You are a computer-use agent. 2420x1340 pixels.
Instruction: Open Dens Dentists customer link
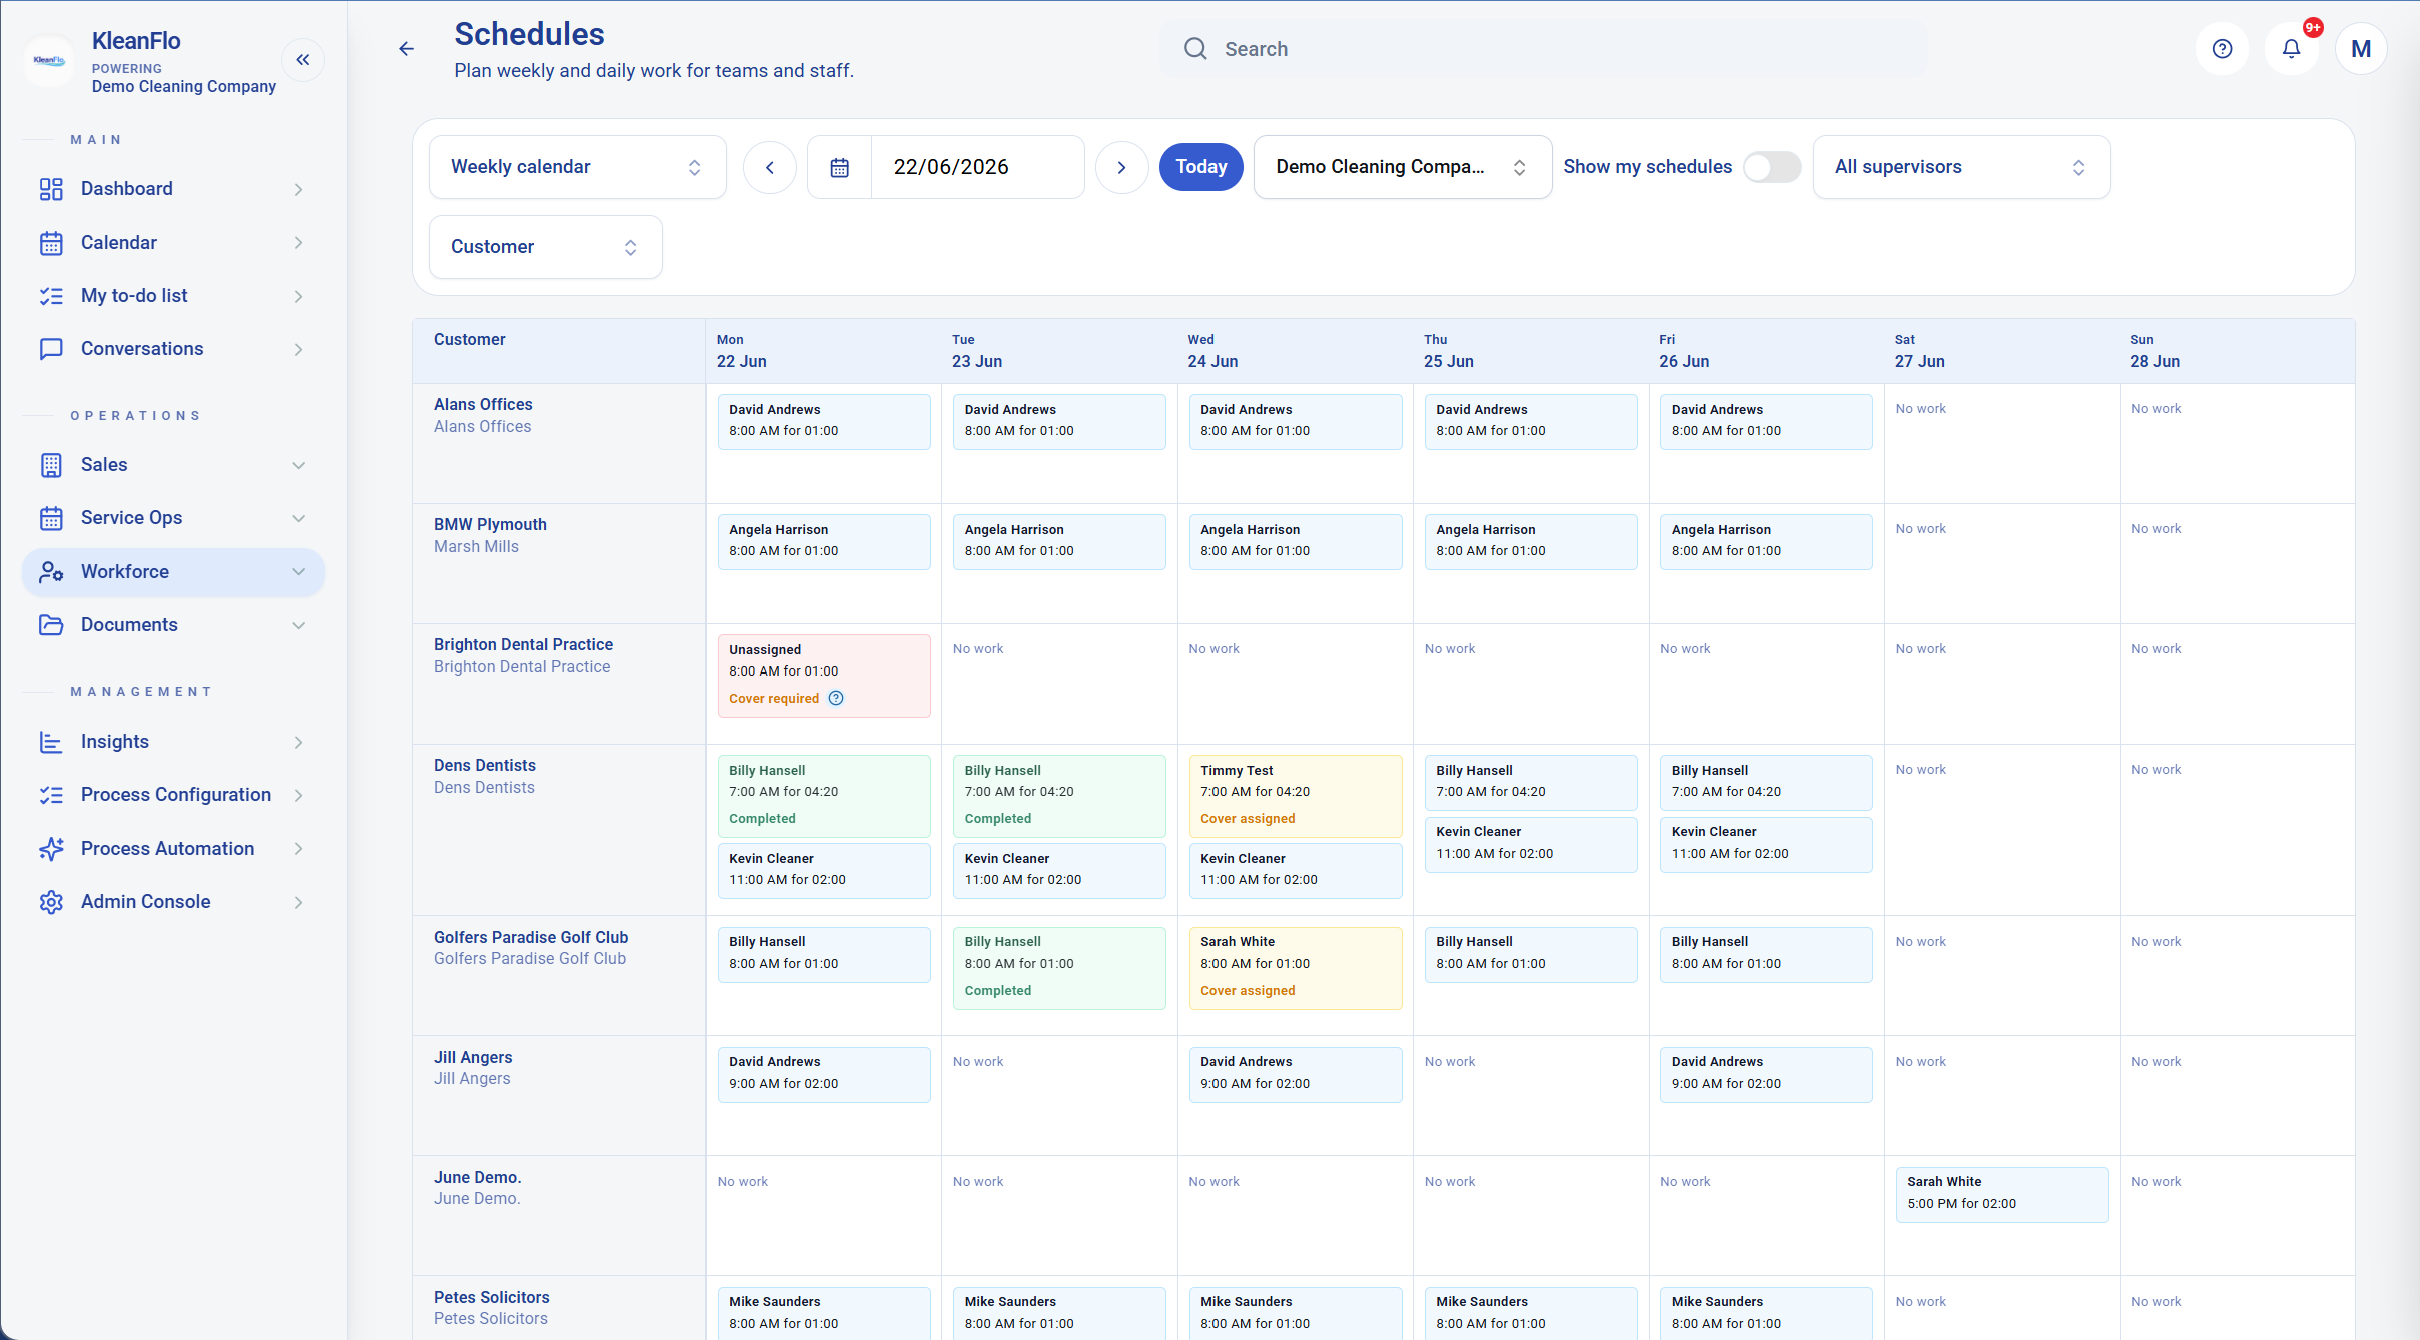485,765
